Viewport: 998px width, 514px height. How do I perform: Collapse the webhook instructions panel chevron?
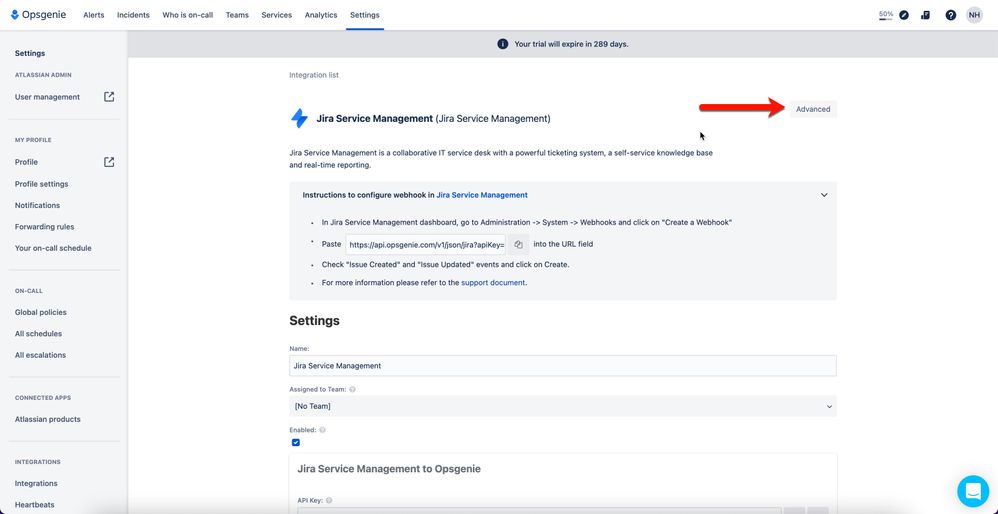[x=824, y=195]
